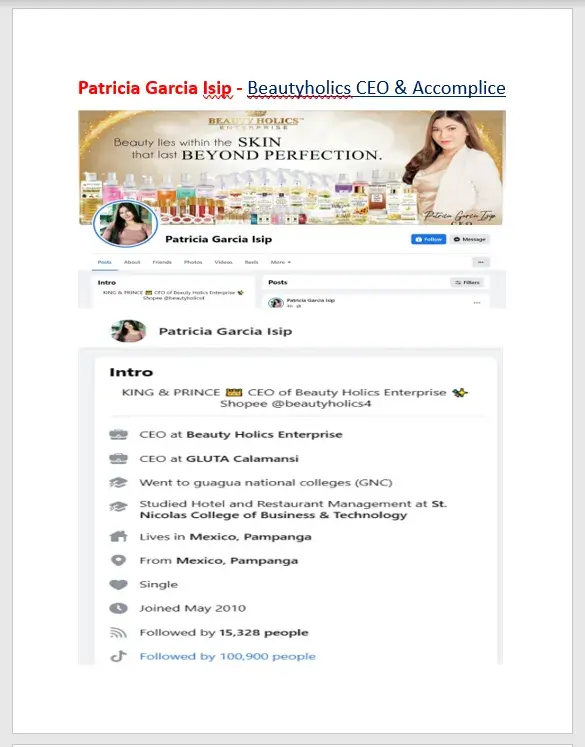The image size is (585, 747).
Task: Click the small avatar beside Patricia Garcia Isip
Action: 128,331
